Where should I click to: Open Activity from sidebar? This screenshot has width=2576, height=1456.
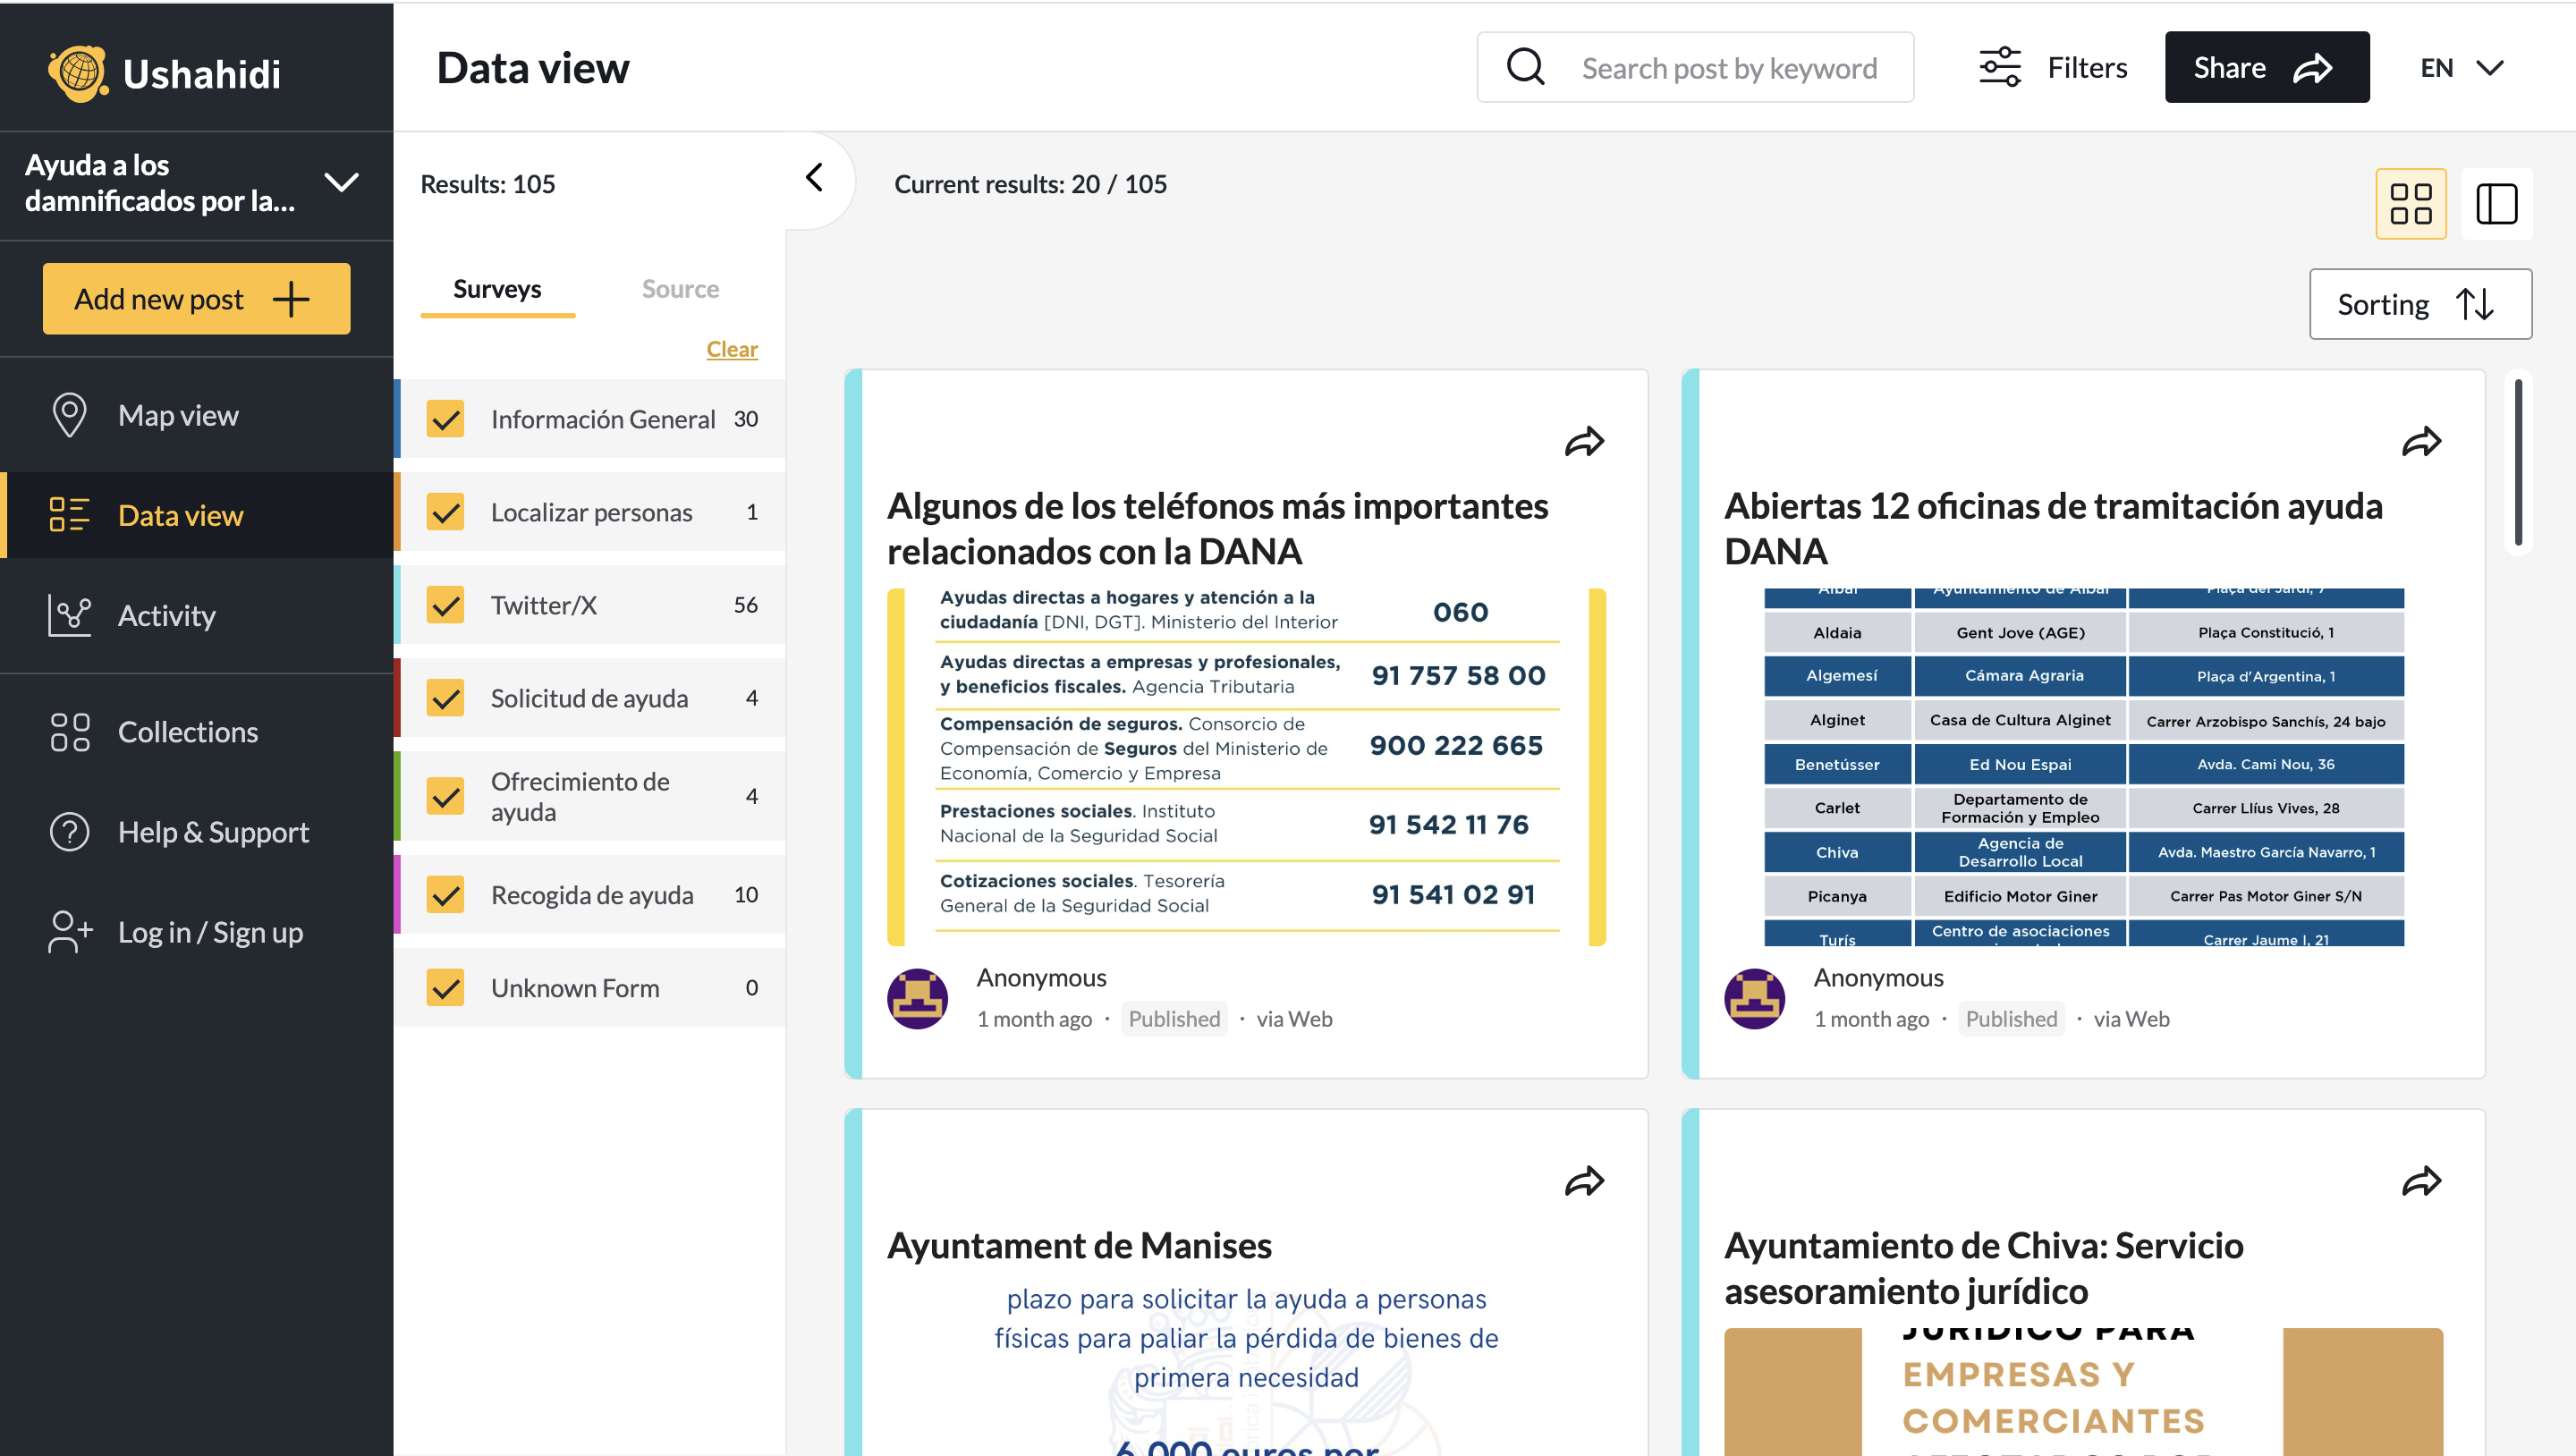[x=197, y=615]
